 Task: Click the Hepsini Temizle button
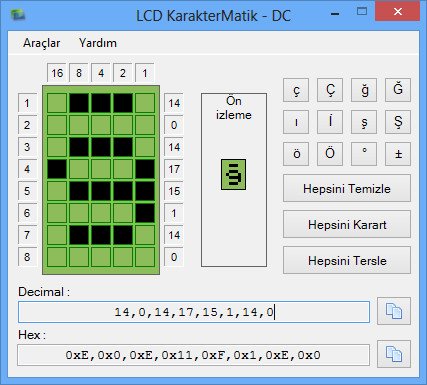(347, 188)
